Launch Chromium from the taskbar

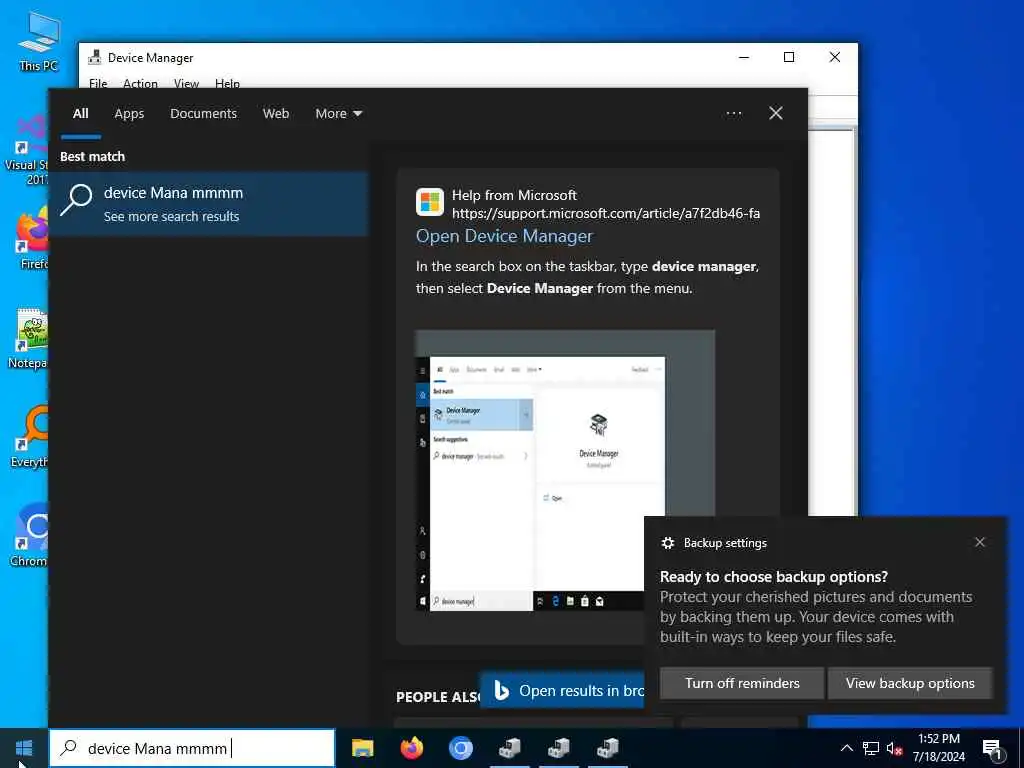[460, 748]
